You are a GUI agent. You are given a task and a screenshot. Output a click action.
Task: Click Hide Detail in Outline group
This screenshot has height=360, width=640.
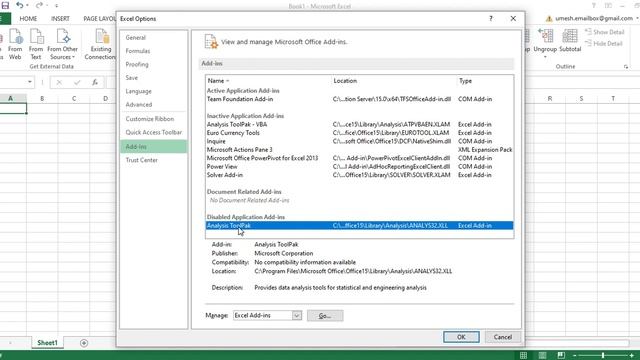604,43
